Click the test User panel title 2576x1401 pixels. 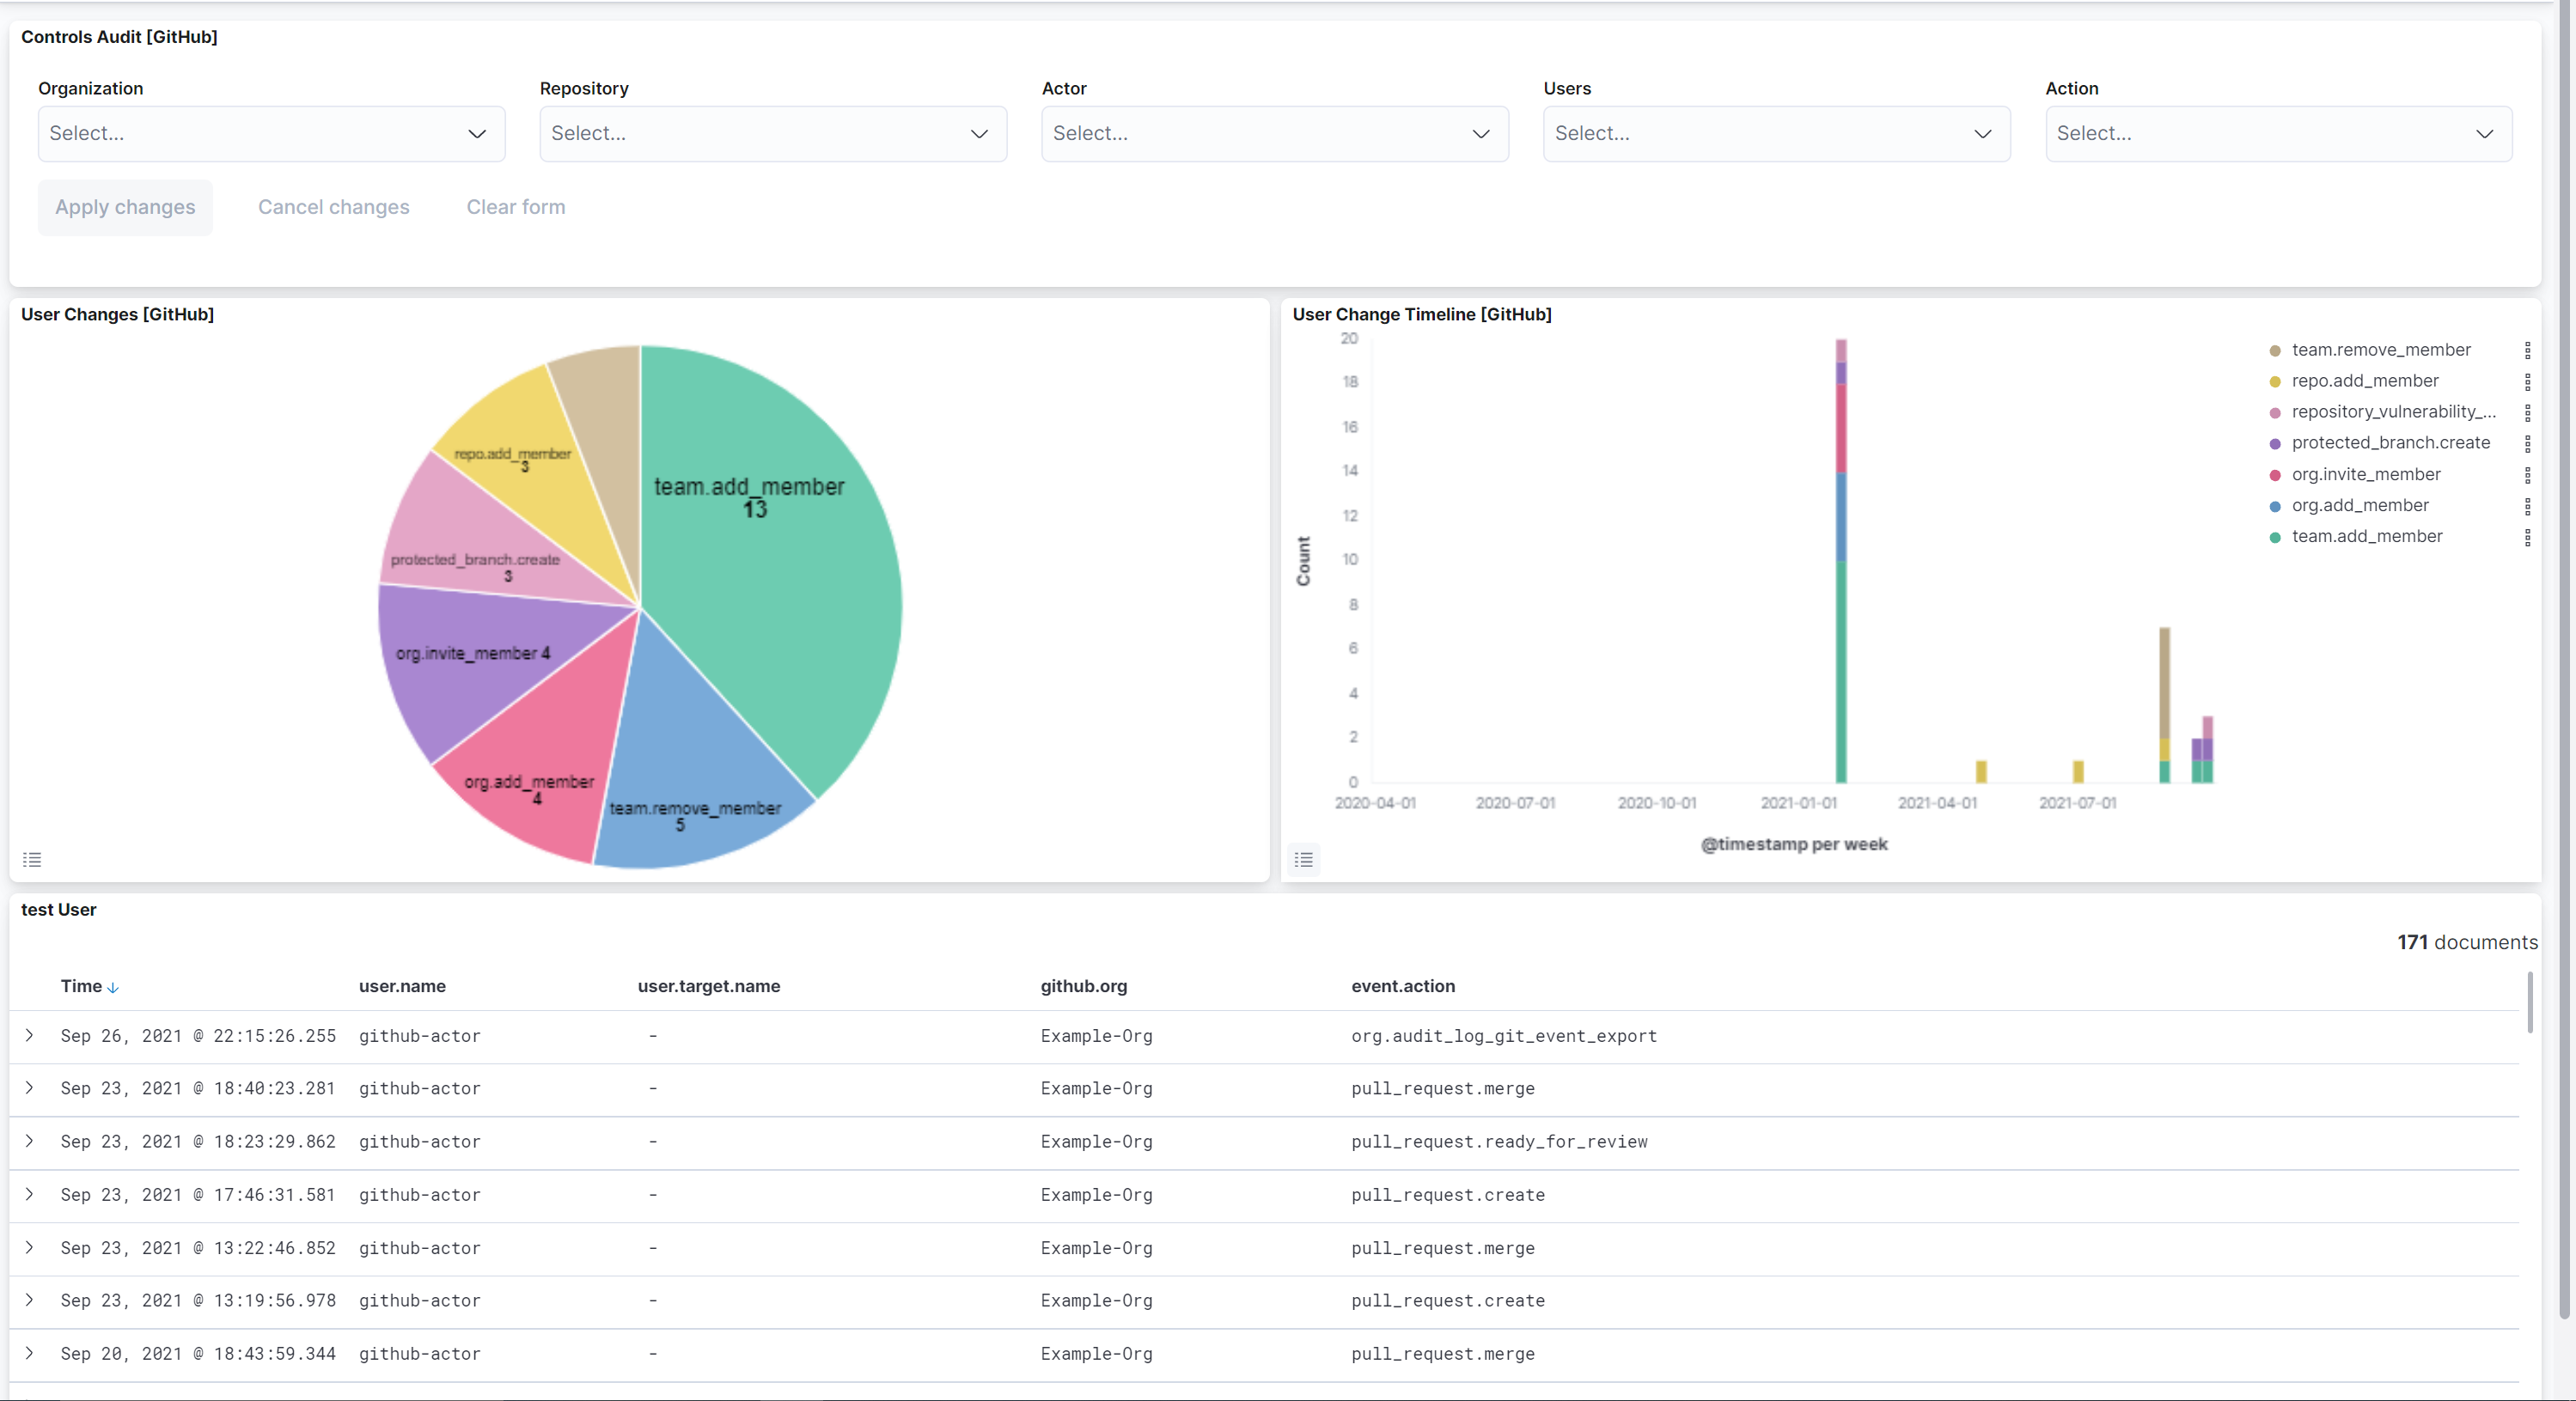[59, 910]
